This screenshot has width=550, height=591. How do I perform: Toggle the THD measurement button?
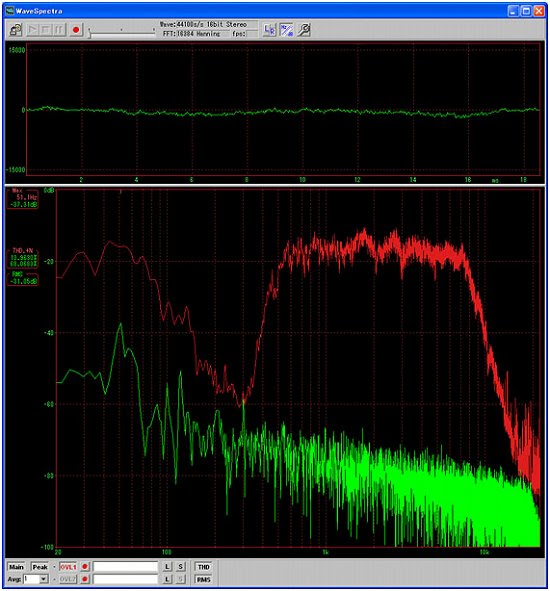[204, 567]
